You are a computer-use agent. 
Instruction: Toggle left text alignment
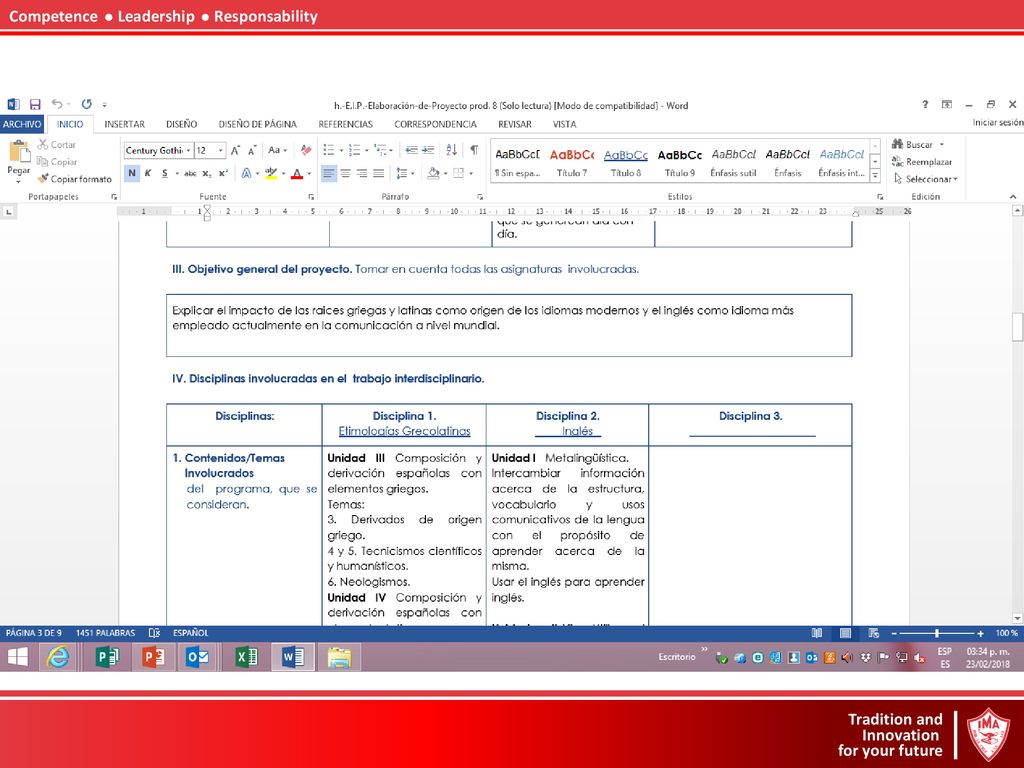pyautogui.click(x=328, y=173)
